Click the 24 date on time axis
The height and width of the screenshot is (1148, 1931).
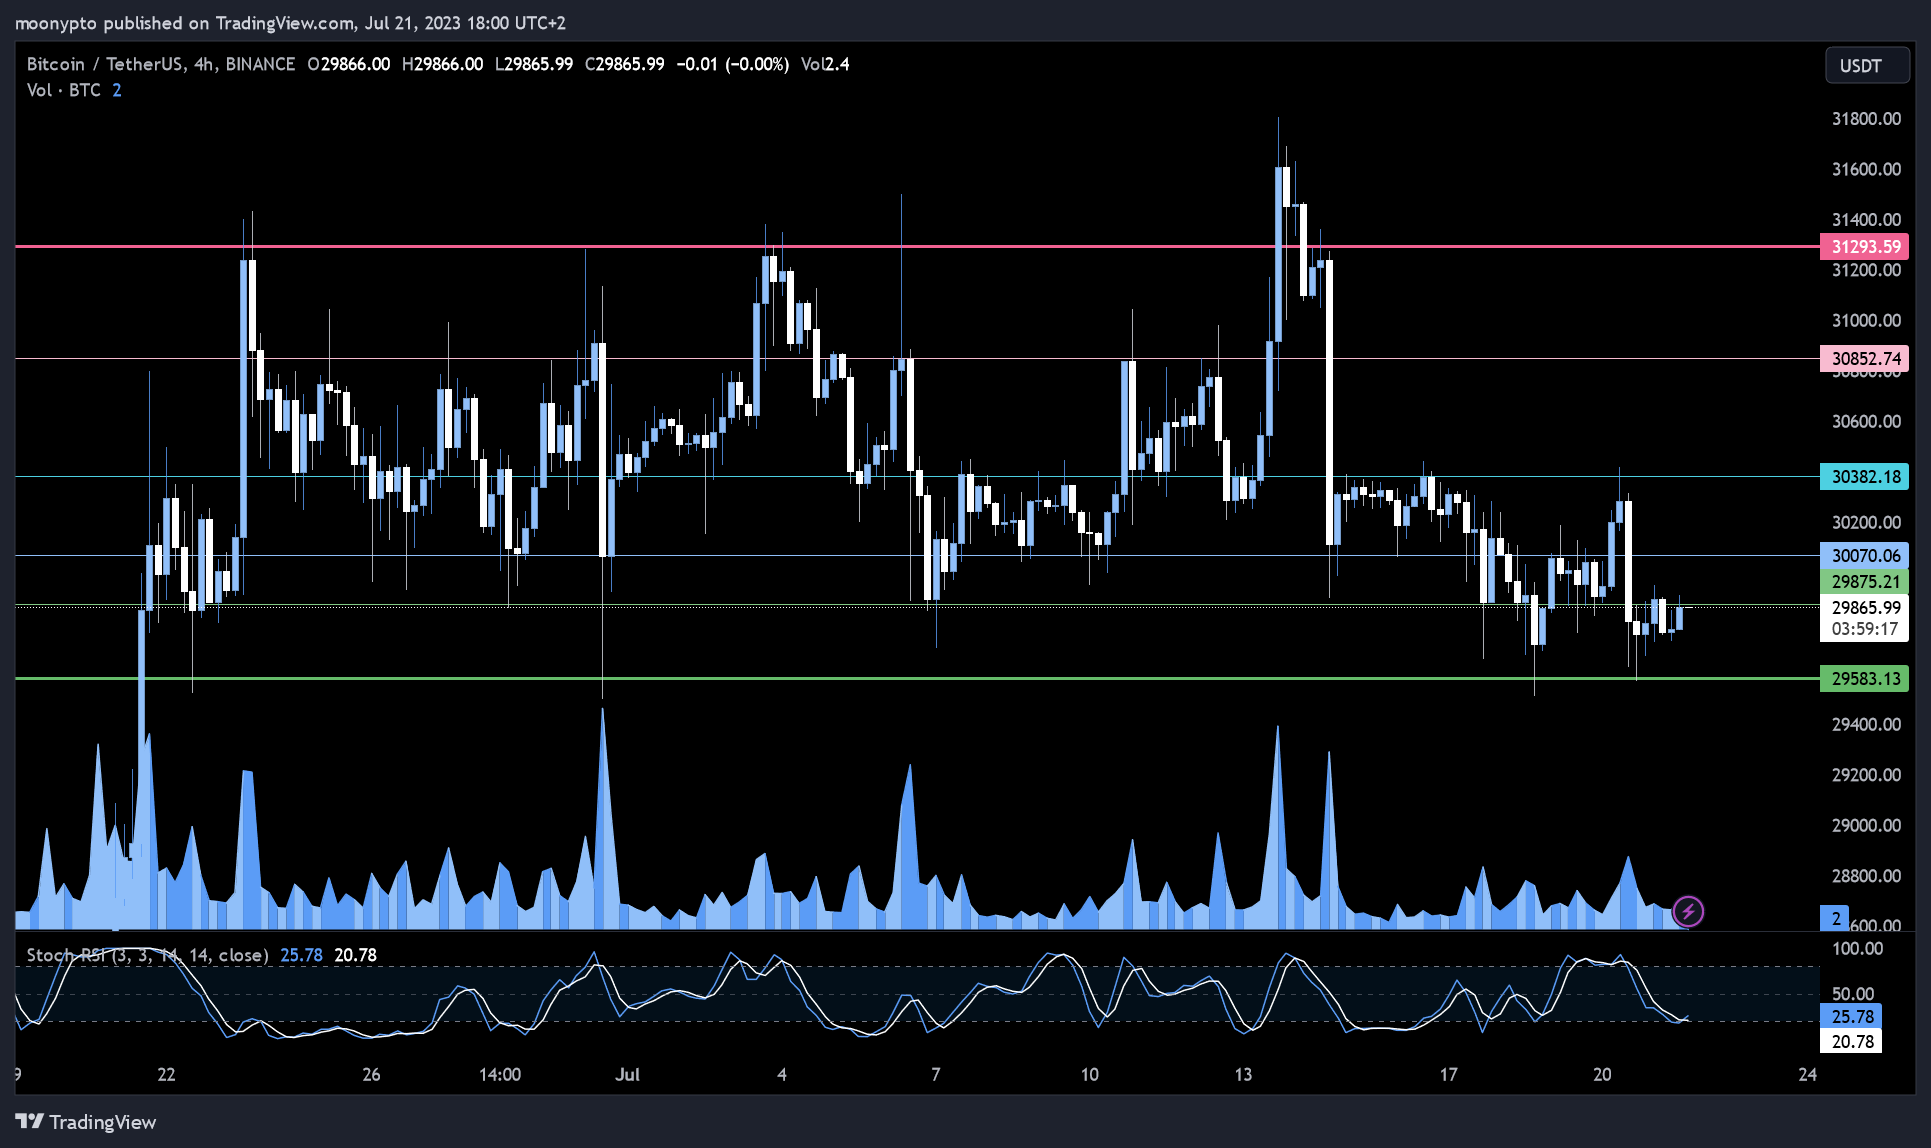pos(1807,1075)
